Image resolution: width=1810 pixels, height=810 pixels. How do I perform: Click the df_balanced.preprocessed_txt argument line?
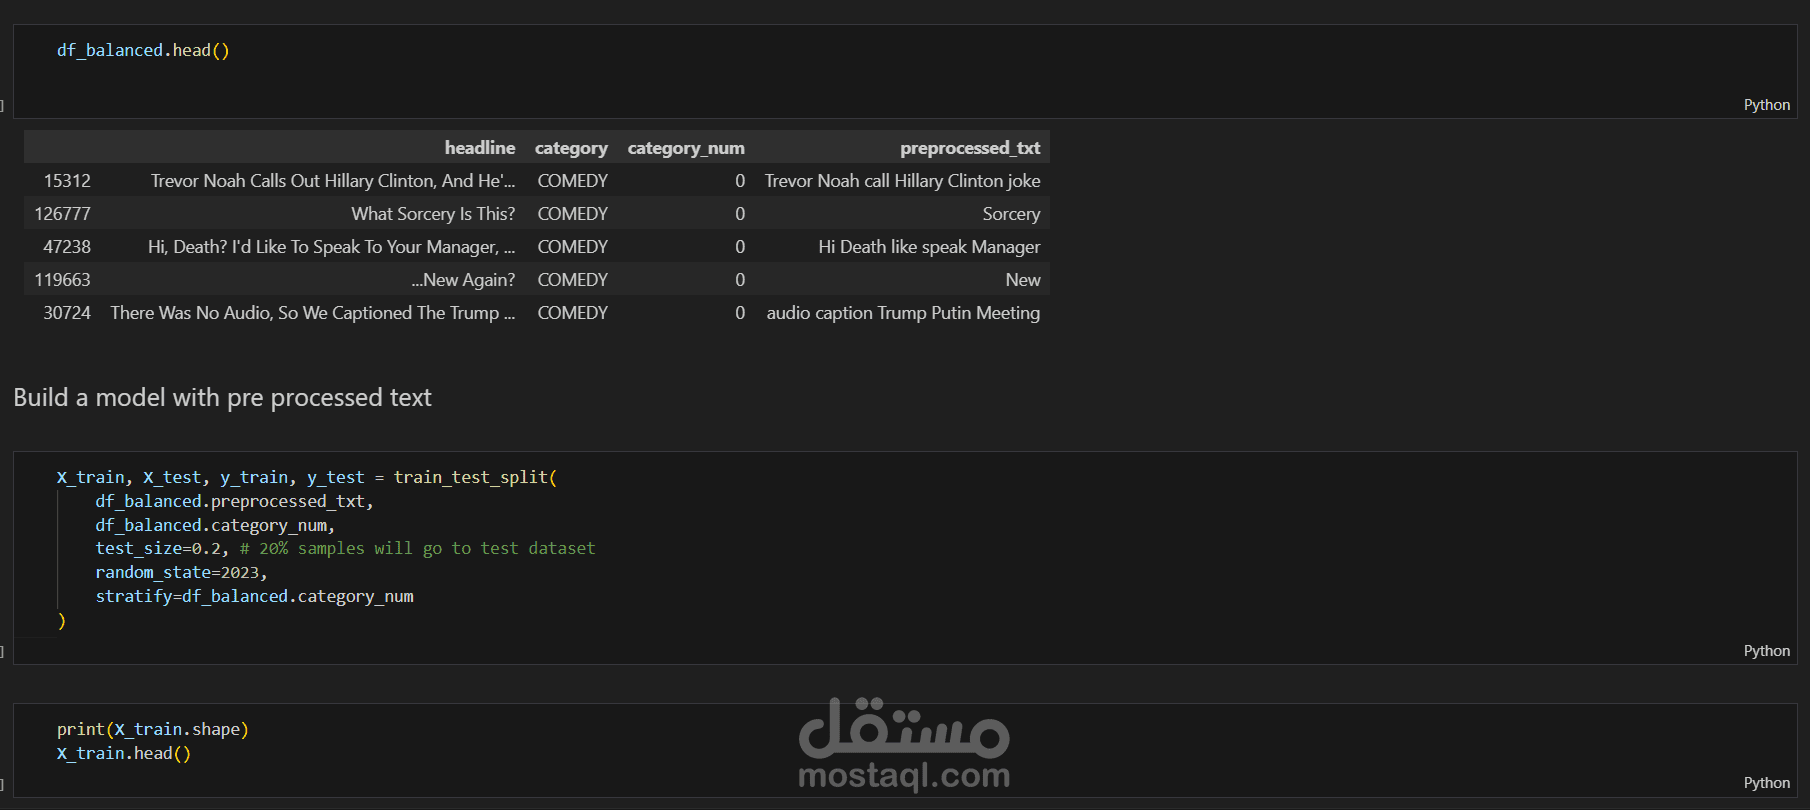pos(234,502)
